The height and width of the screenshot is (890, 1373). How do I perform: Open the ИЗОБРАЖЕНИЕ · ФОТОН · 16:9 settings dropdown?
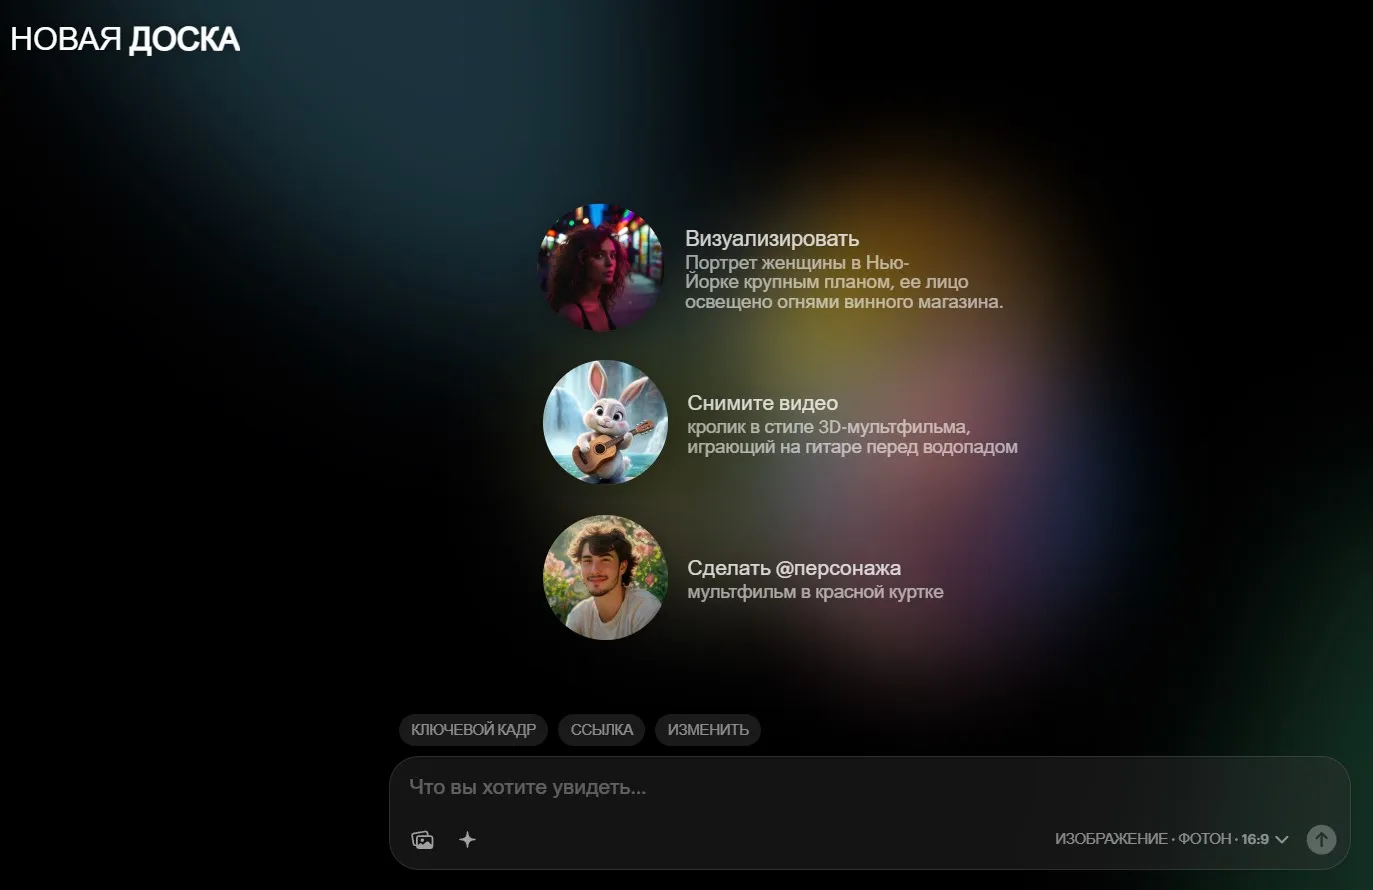[x=1172, y=839]
